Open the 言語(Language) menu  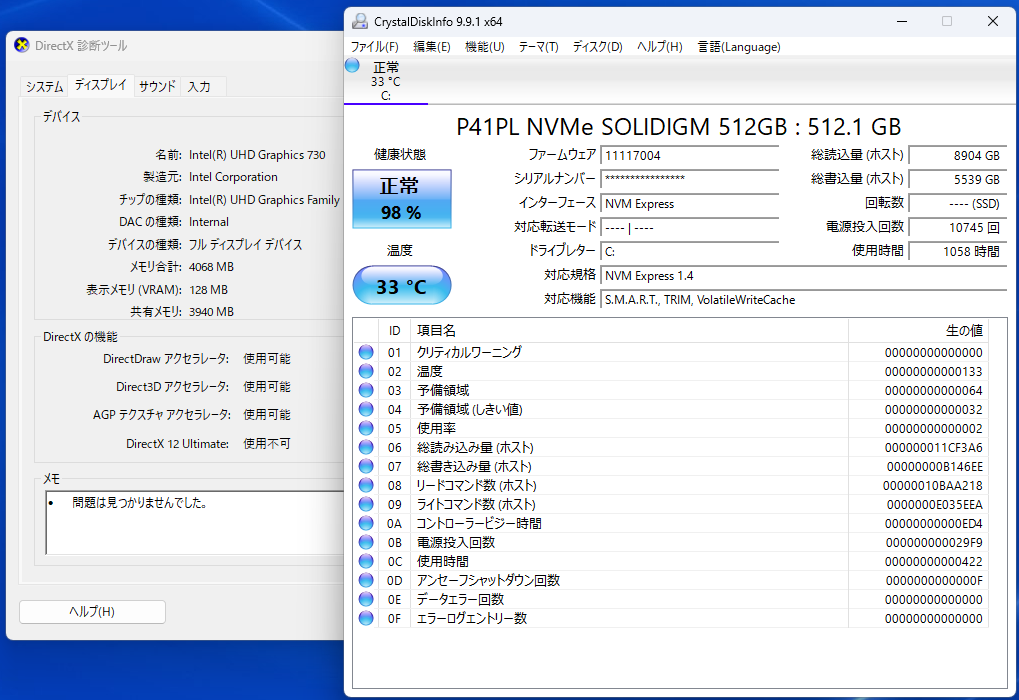739,47
